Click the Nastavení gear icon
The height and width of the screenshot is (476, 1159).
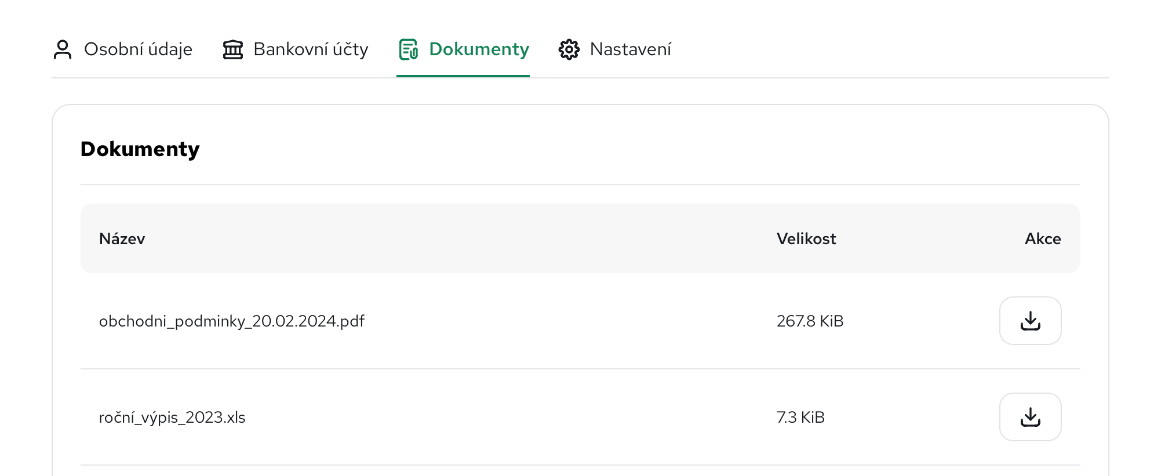(569, 49)
